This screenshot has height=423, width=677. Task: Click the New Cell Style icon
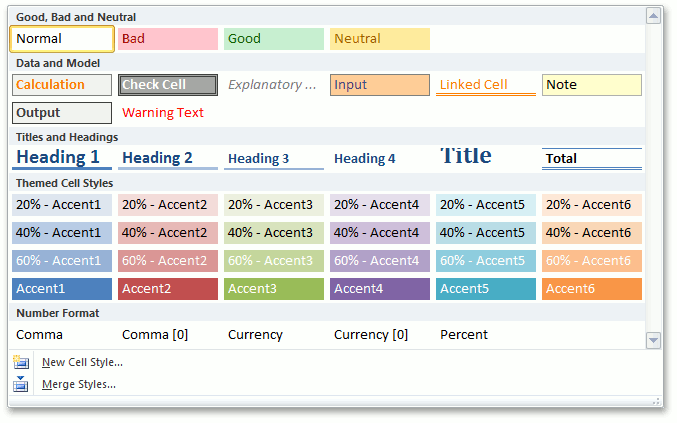coord(21,362)
